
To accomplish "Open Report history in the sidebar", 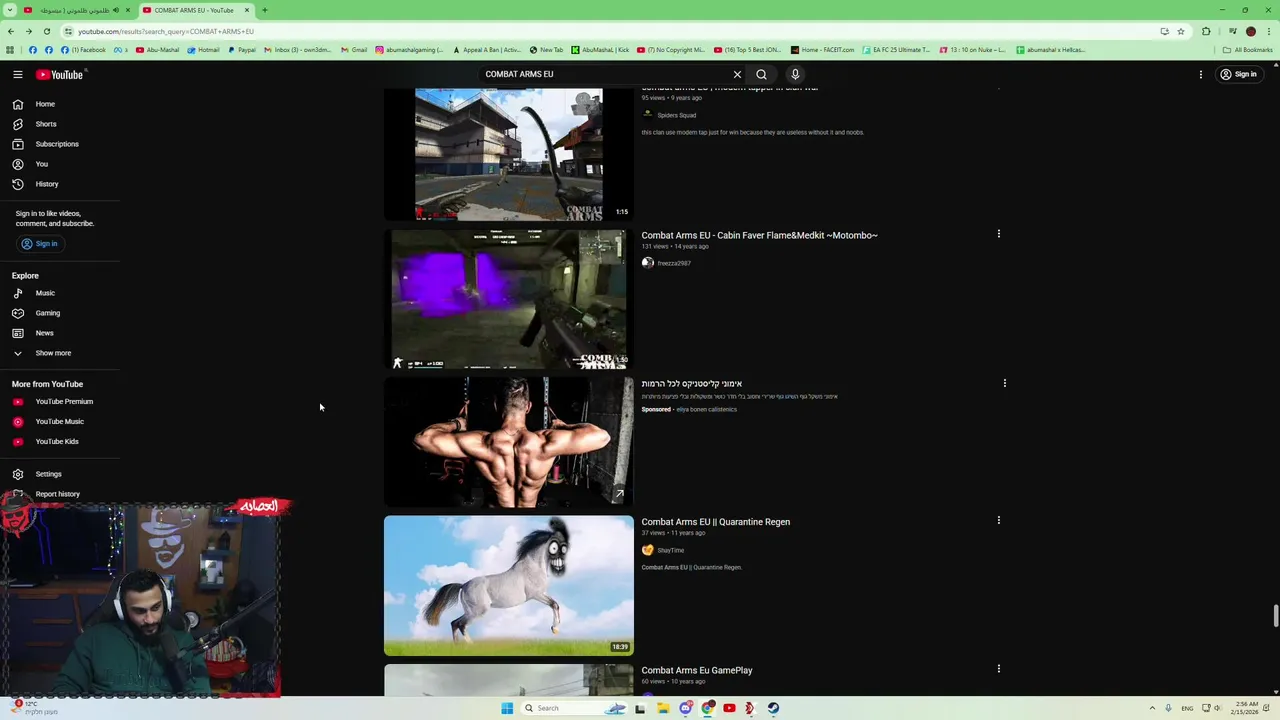I will [x=60, y=494].
